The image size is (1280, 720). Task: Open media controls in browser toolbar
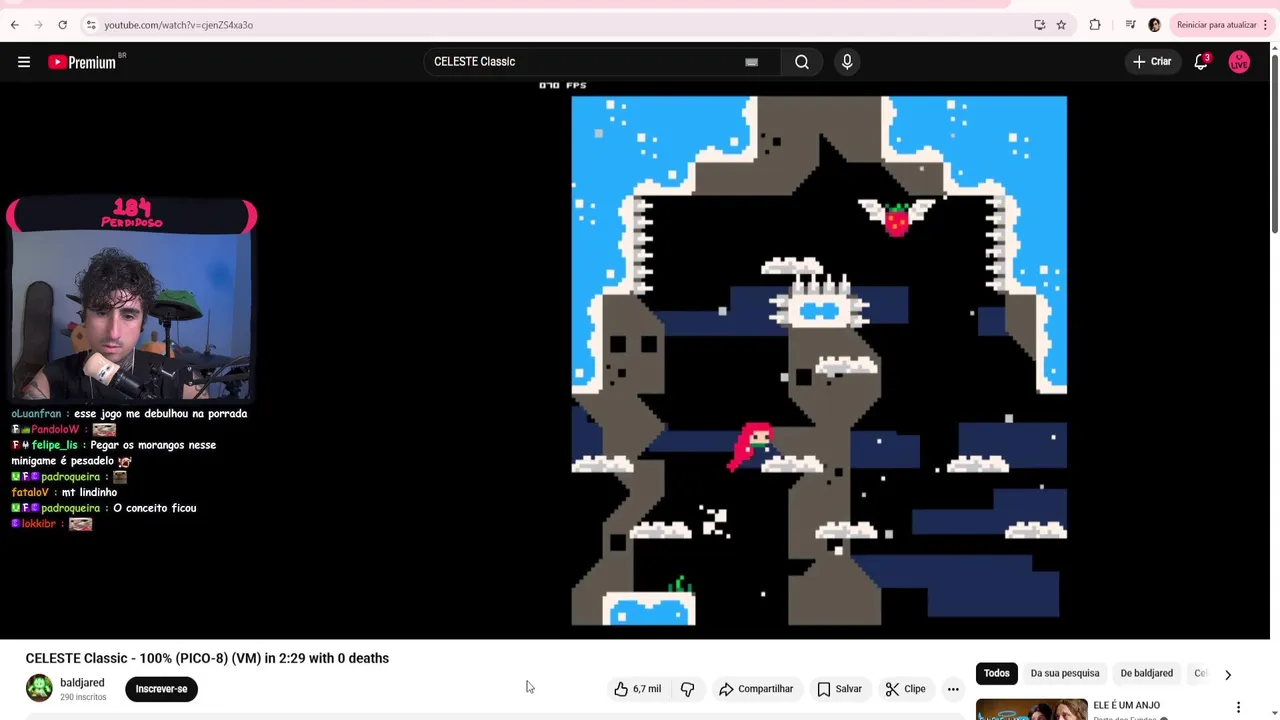pyautogui.click(x=1130, y=25)
